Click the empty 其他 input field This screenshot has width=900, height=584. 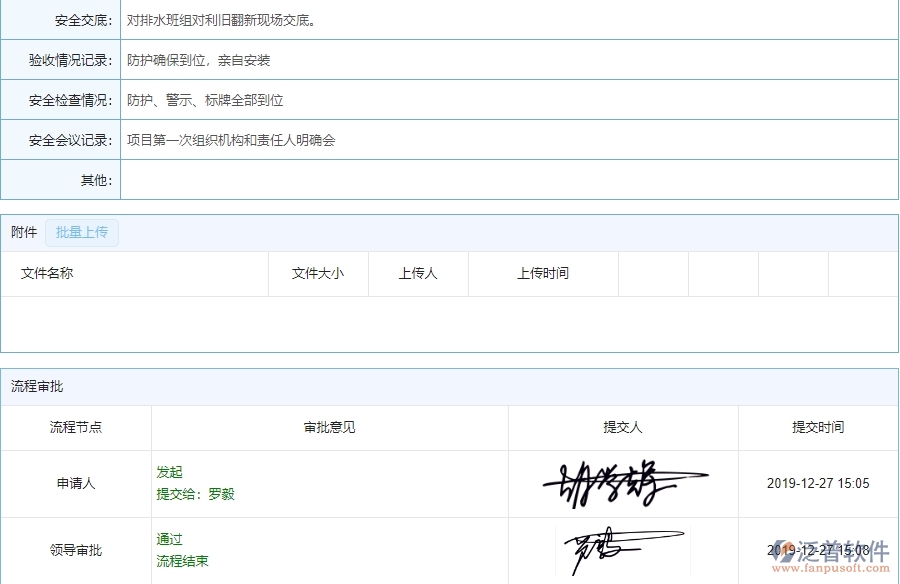[400, 179]
